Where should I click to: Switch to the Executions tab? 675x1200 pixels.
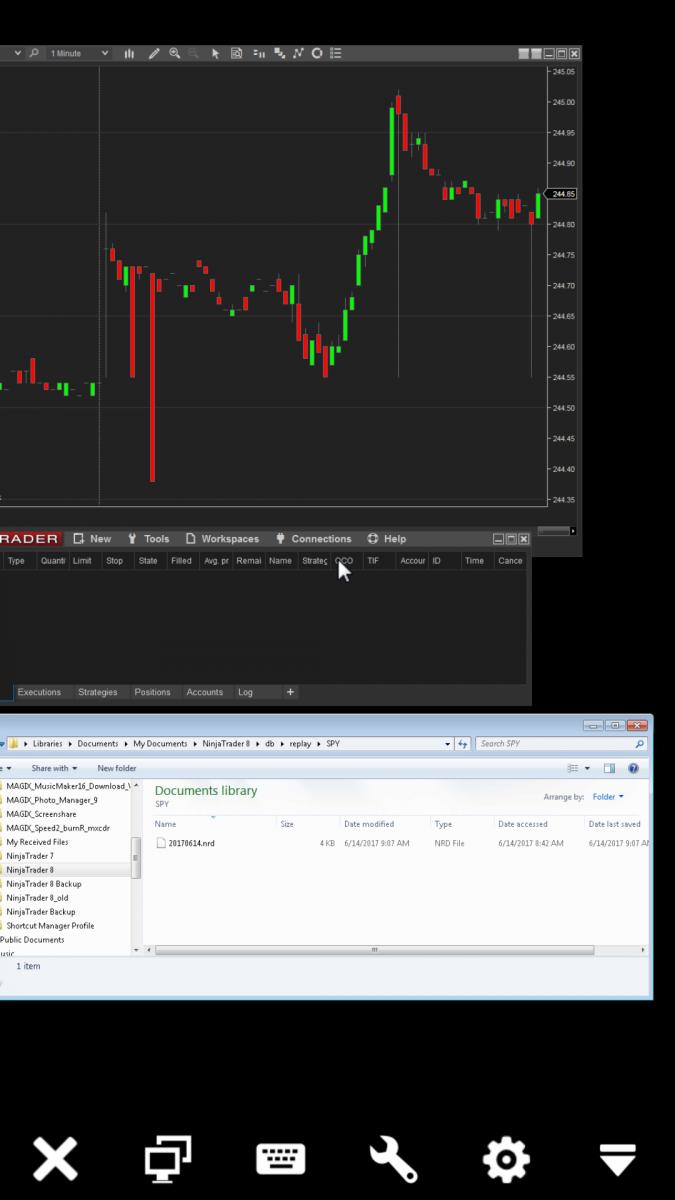point(39,692)
